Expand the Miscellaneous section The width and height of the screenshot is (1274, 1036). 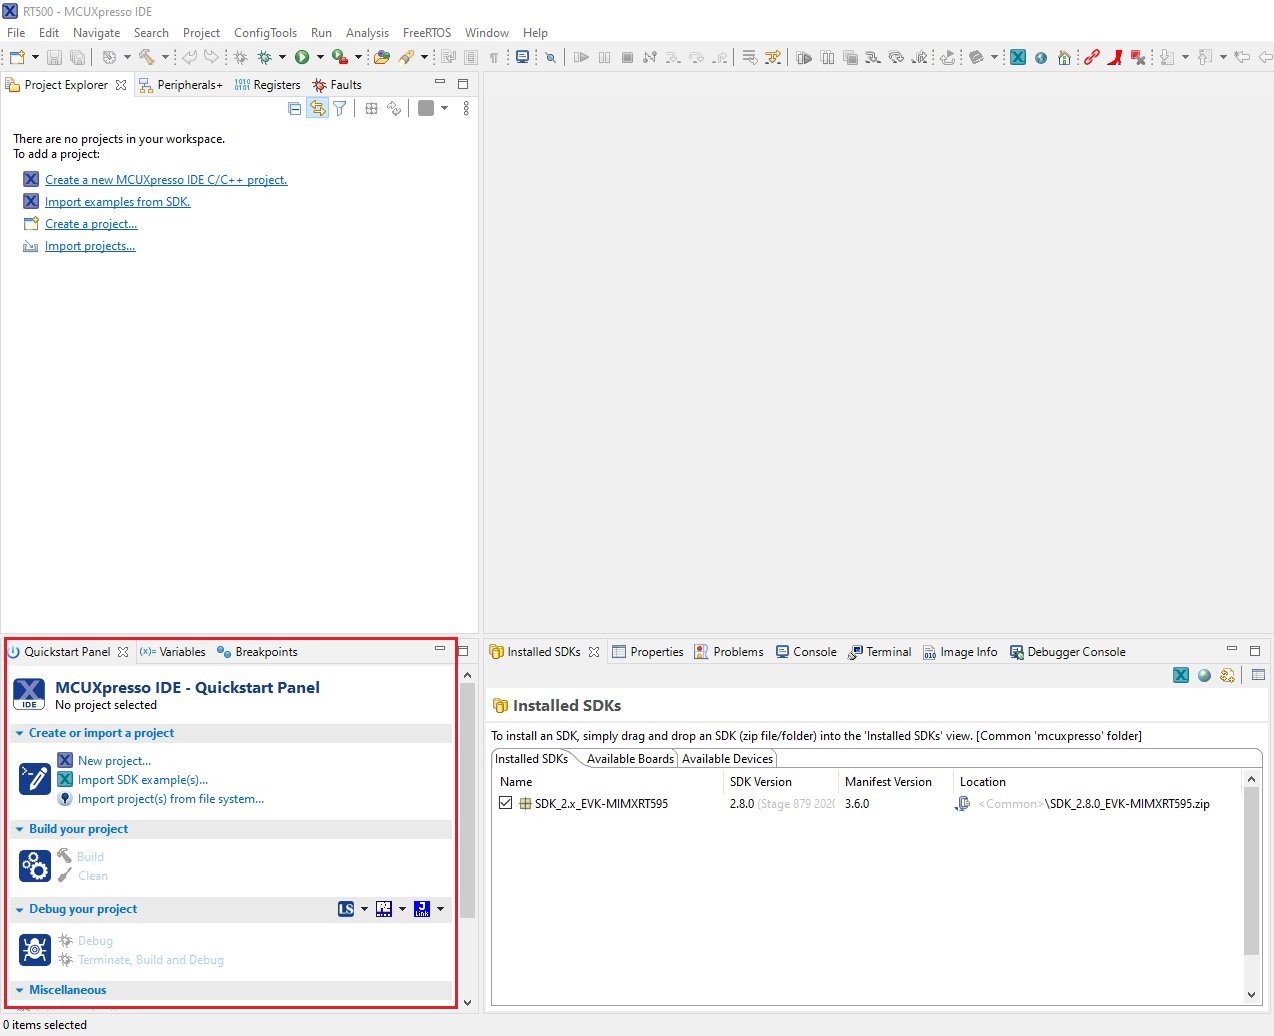pos(20,990)
